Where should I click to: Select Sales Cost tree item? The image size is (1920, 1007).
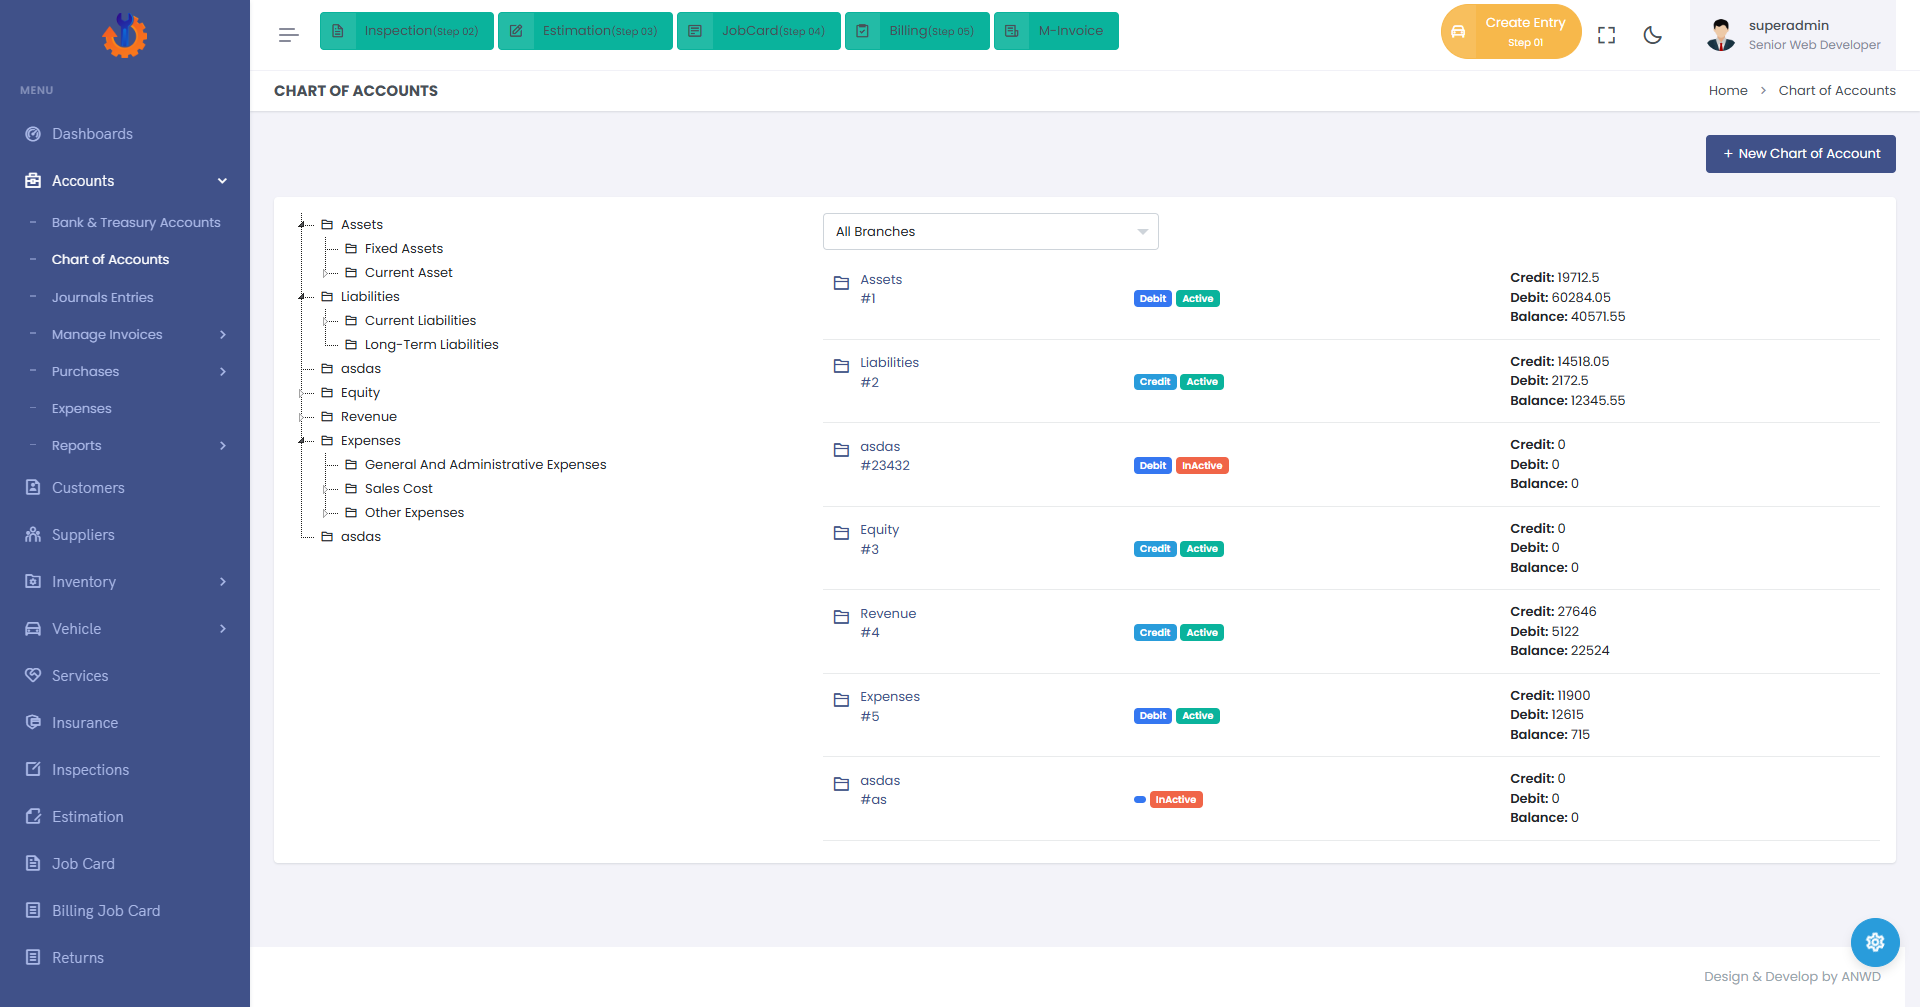[x=399, y=489]
